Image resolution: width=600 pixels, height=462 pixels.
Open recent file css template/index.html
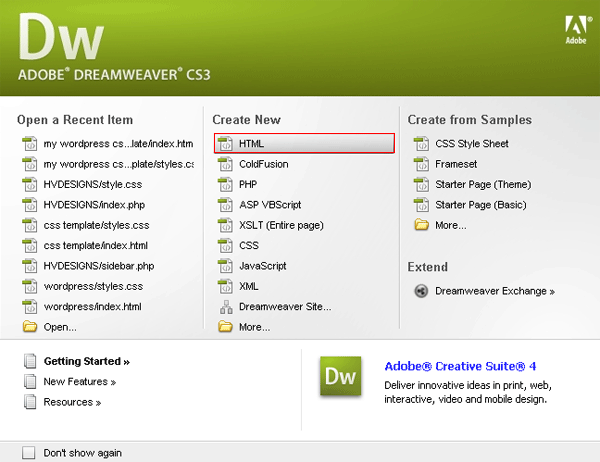(x=96, y=245)
